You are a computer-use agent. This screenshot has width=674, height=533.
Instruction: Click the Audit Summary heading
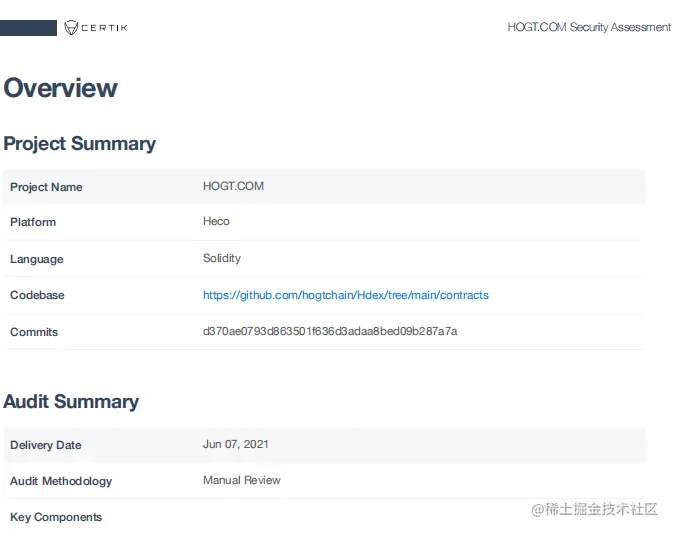71,402
